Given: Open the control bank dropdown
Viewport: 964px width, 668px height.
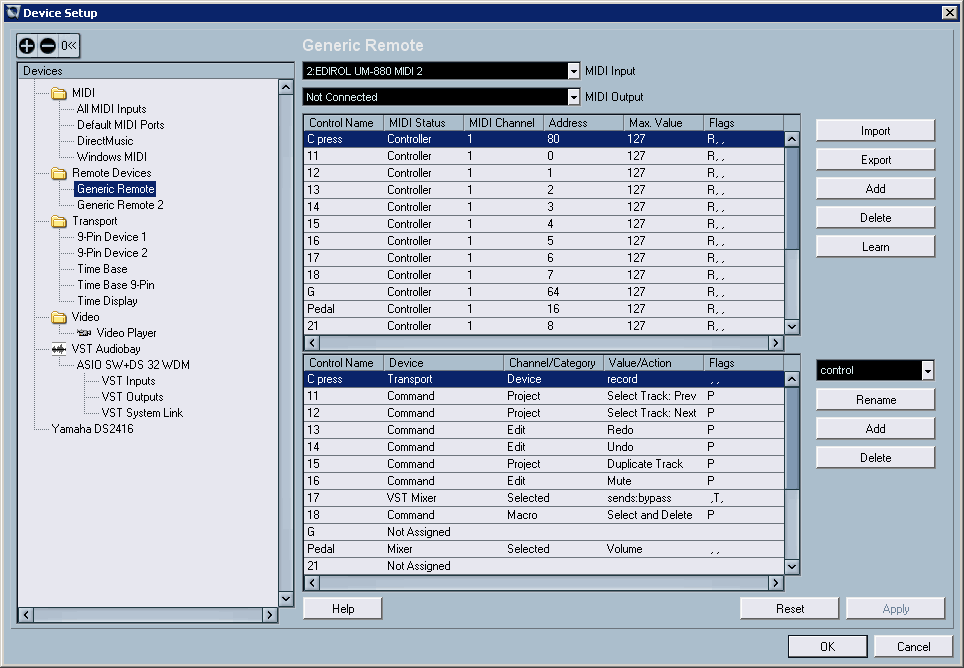Looking at the screenshot, I should tap(927, 371).
